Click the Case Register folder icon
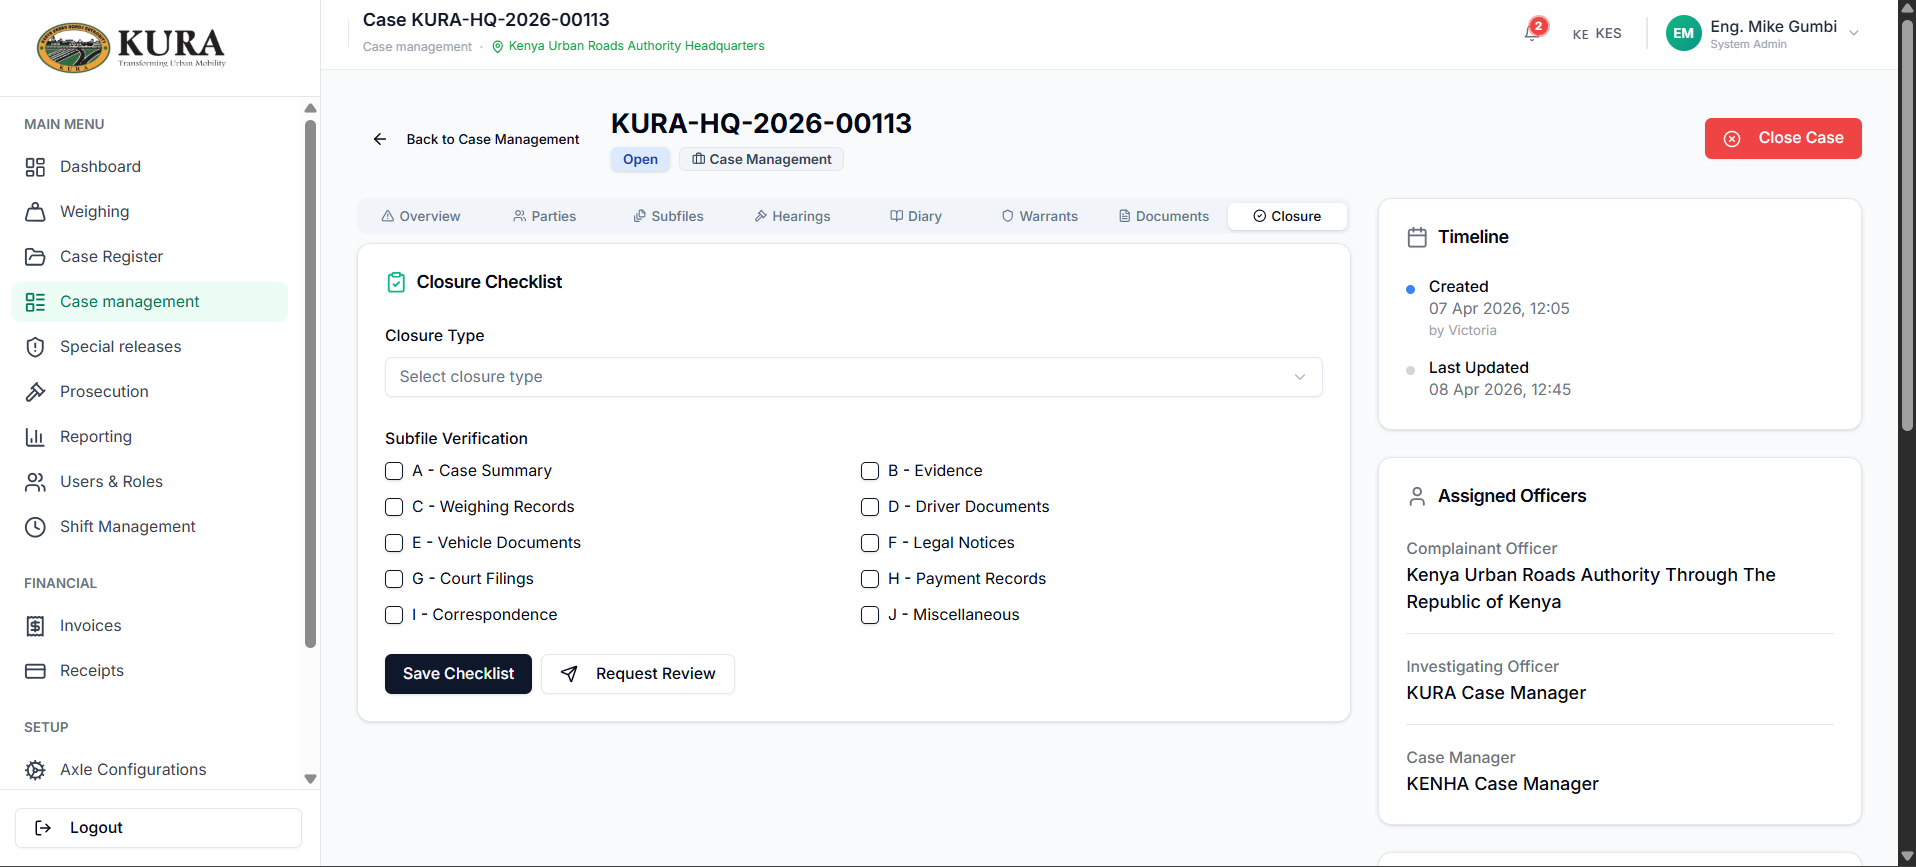 (x=35, y=257)
